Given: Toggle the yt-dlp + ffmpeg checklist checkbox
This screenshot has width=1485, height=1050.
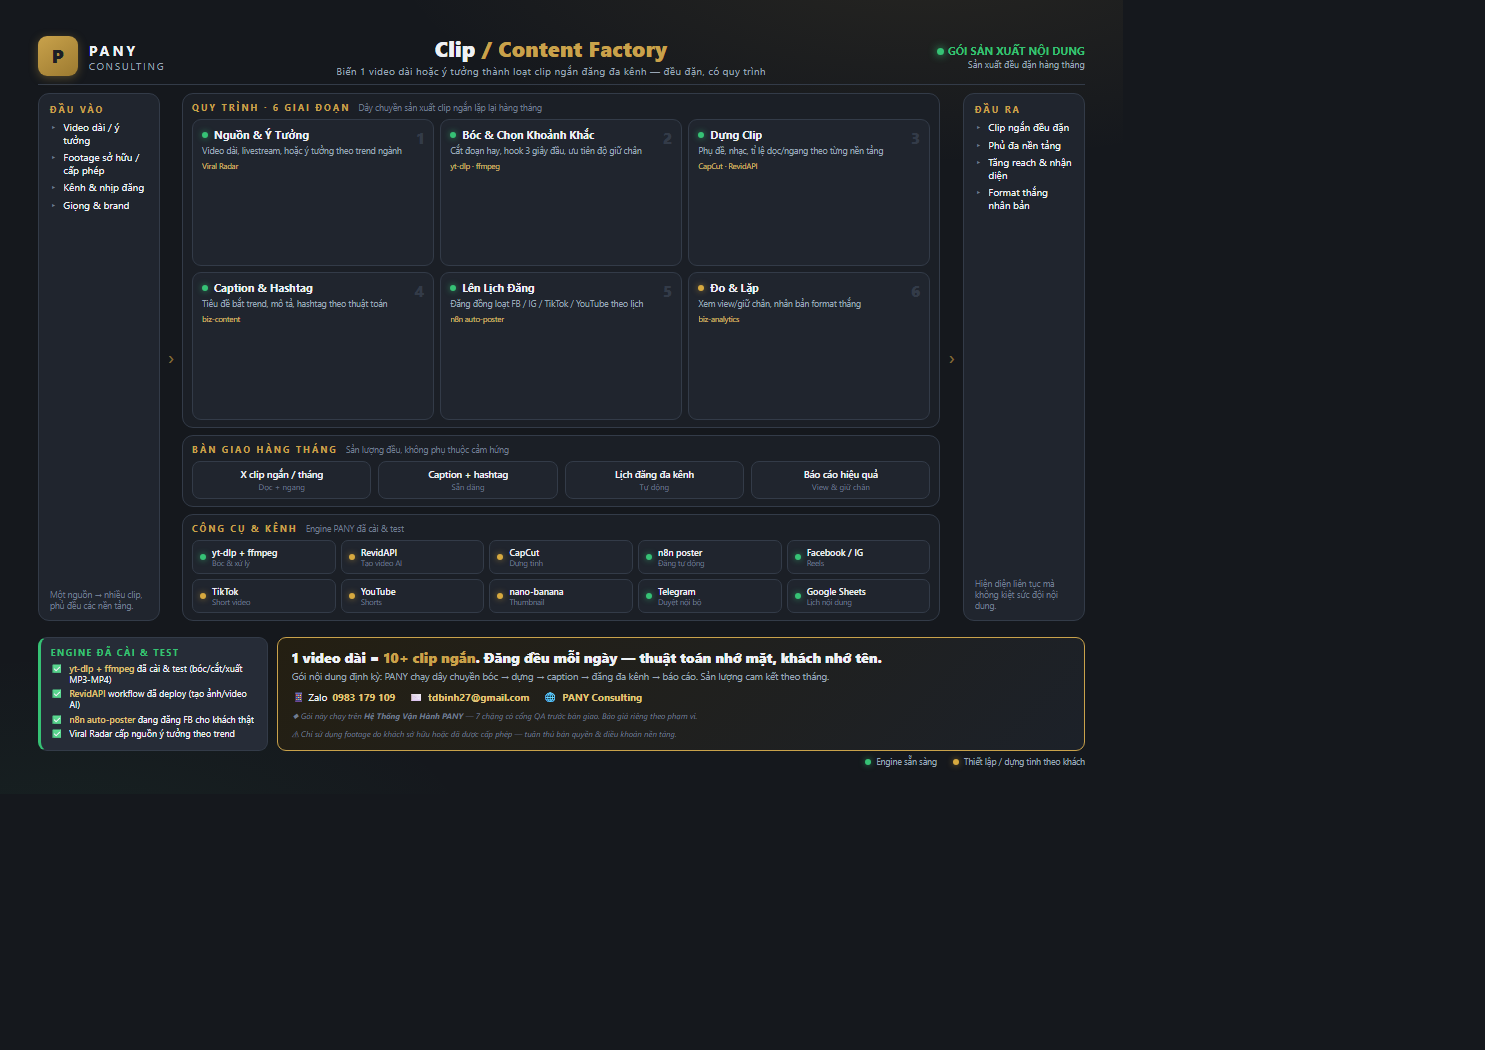Looking at the screenshot, I should pyautogui.click(x=57, y=669).
